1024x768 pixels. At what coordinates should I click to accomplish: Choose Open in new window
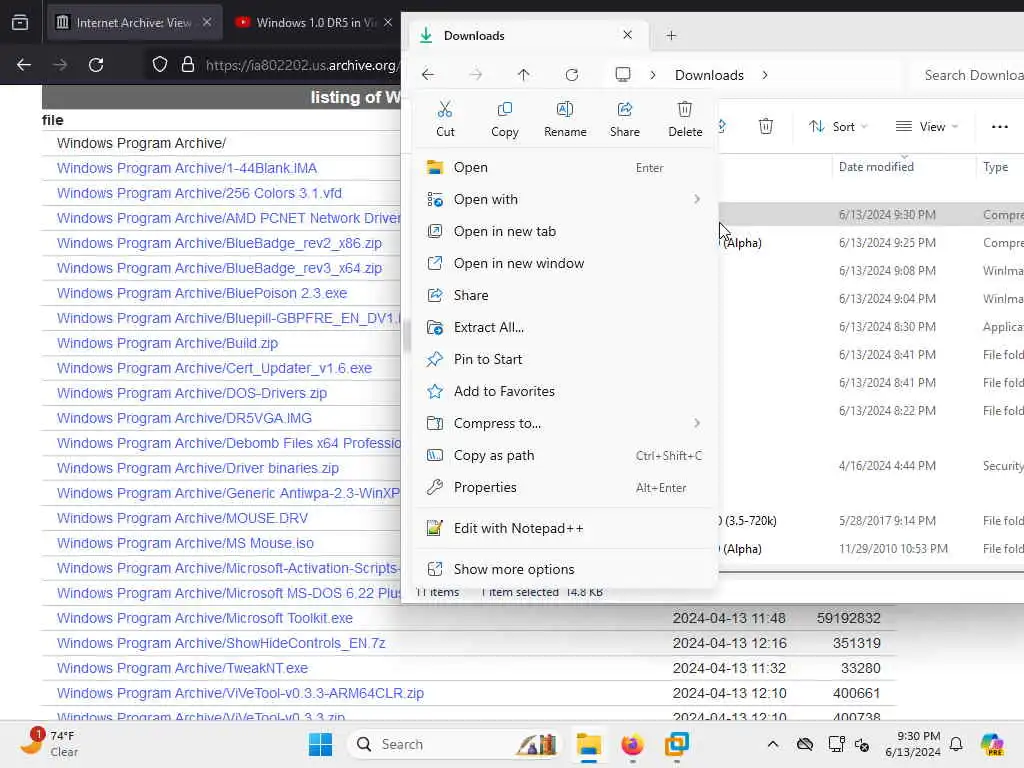pyautogui.click(x=566, y=263)
